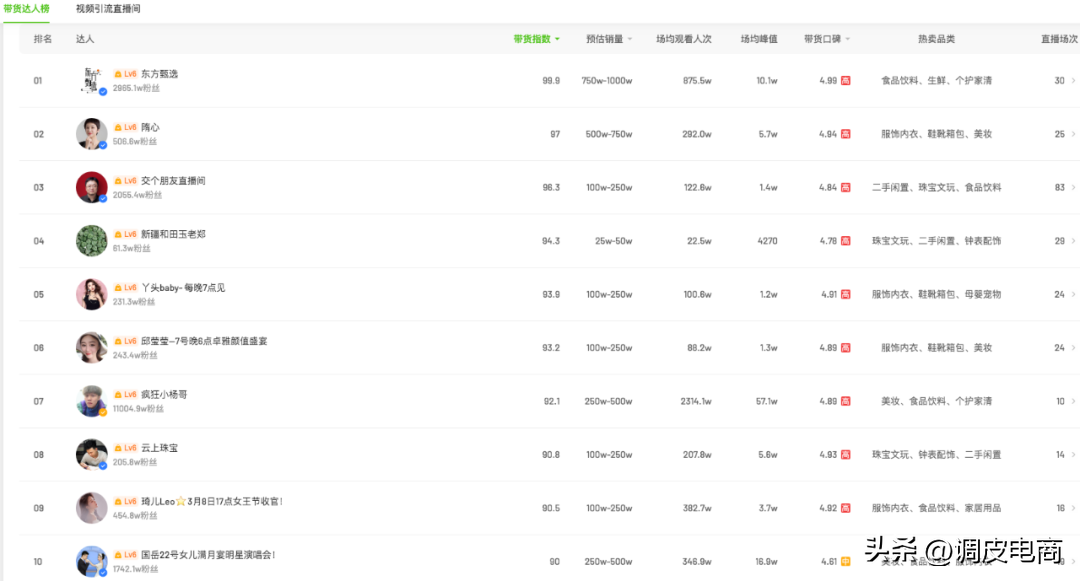The width and height of the screenshot is (1080, 581).
Task: Expand 云上珠宝 row with right chevron
Action: (1073, 455)
